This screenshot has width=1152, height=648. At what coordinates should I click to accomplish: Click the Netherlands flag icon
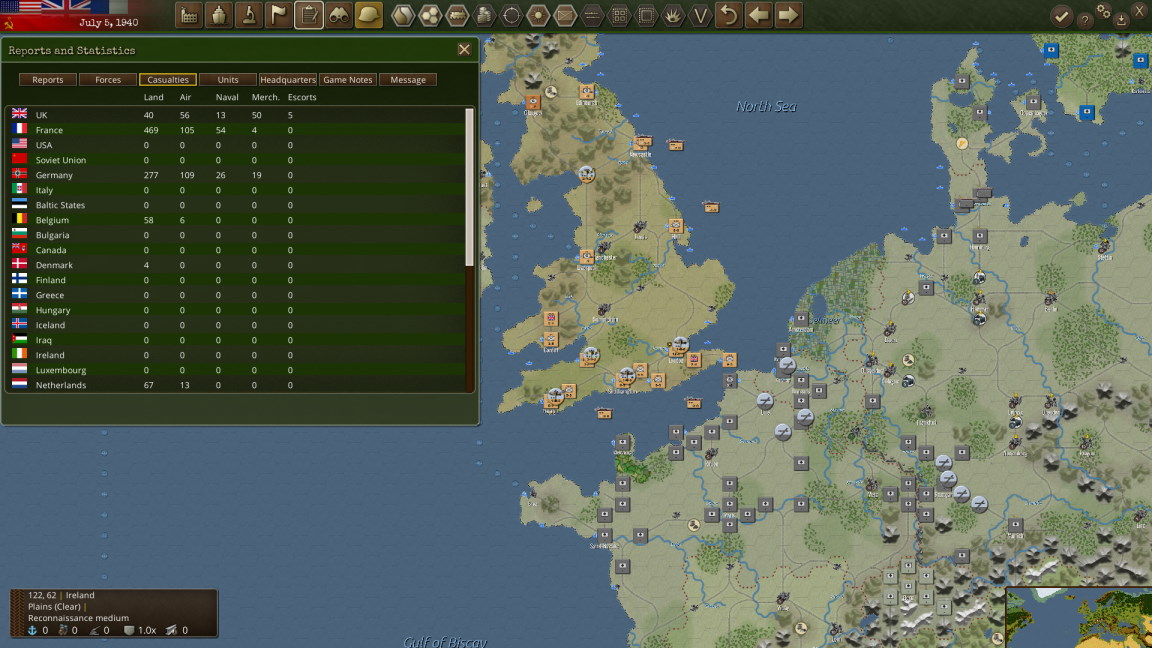20,384
